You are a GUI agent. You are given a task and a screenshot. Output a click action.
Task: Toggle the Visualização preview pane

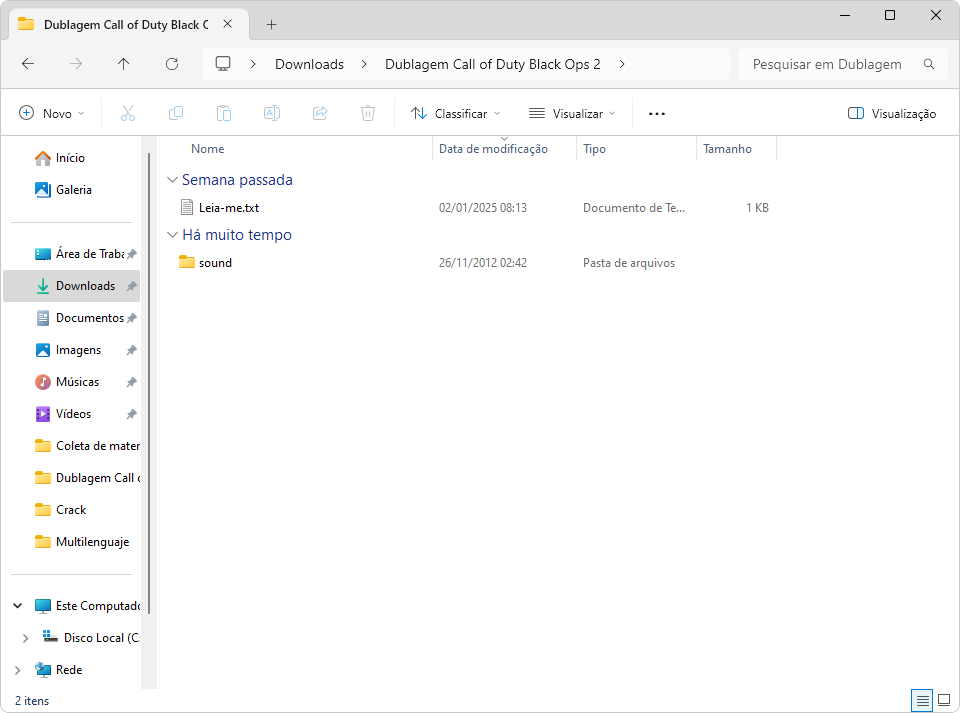(891, 113)
